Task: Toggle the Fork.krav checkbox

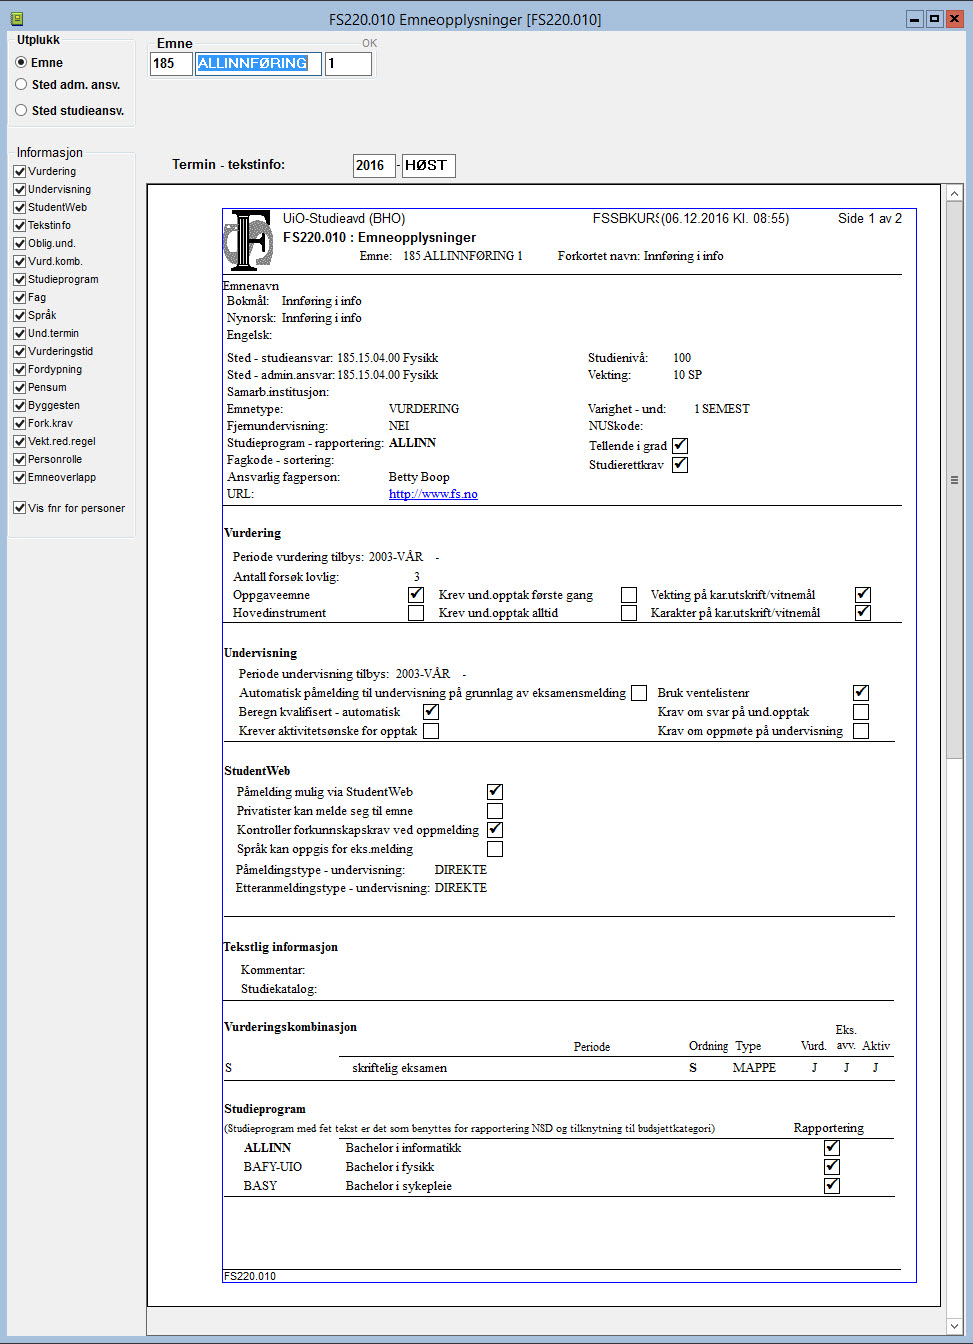Action: (19, 423)
